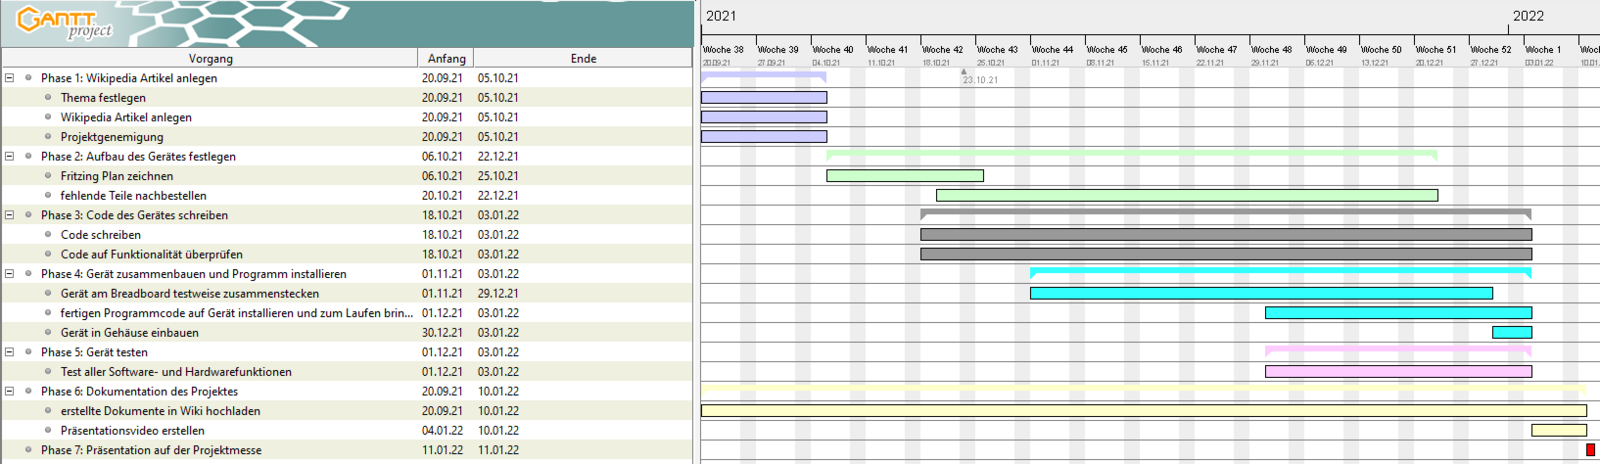Collapse Phase 6: Dokumentation des Projektes
The image size is (1600, 464).
pyautogui.click(x=9, y=391)
